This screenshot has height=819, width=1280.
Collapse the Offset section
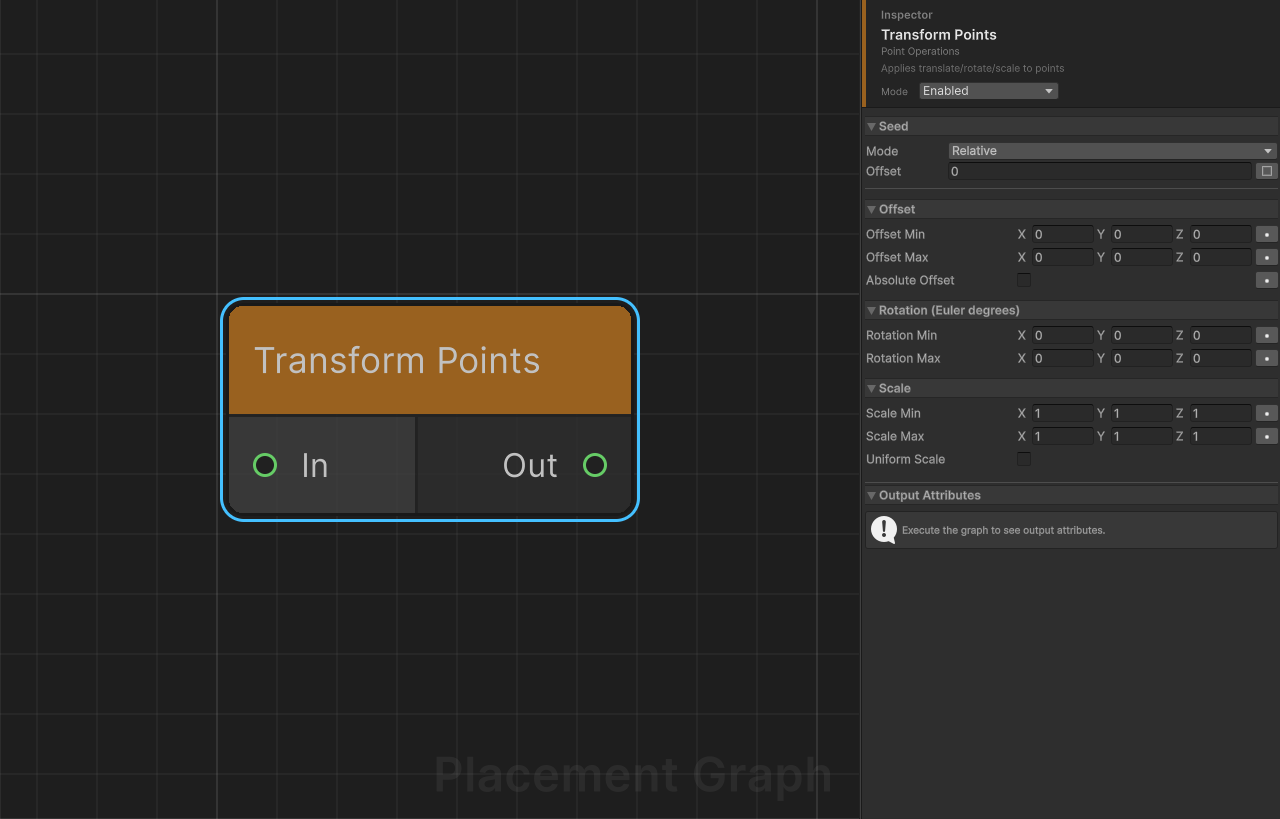point(871,210)
